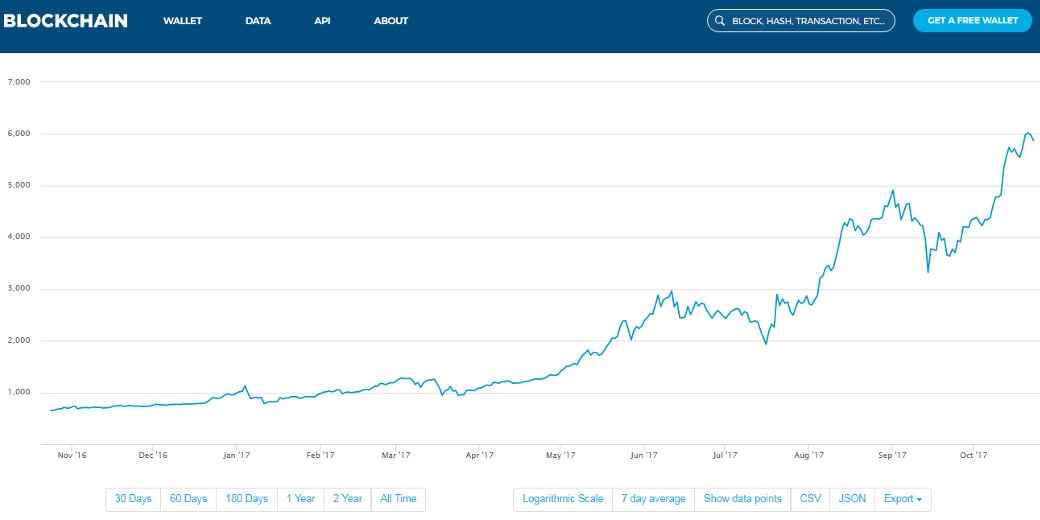Viewport: 1040px width, 520px height.
Task: Enable the 7 day average
Action: (x=653, y=499)
